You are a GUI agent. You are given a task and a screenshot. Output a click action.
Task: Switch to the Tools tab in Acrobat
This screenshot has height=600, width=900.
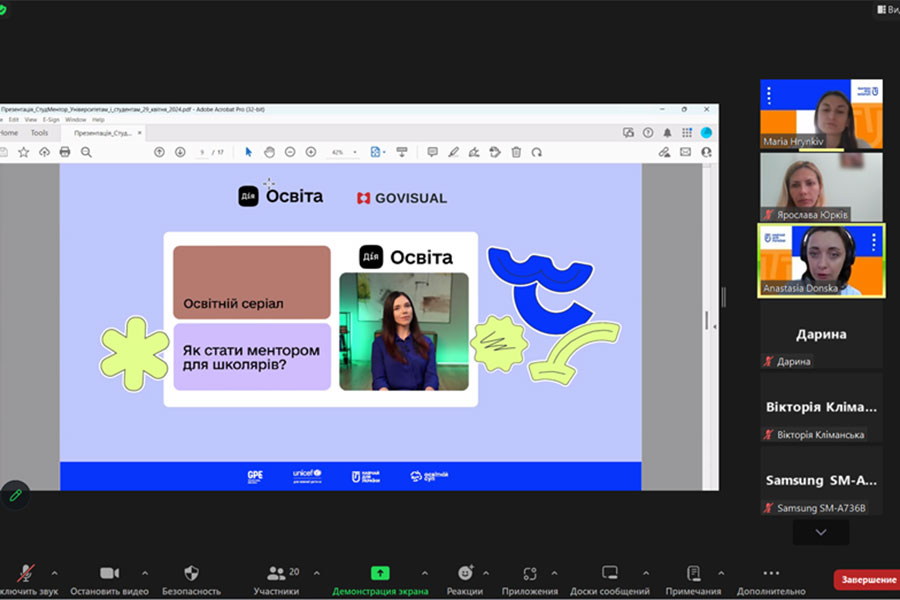[x=39, y=132]
